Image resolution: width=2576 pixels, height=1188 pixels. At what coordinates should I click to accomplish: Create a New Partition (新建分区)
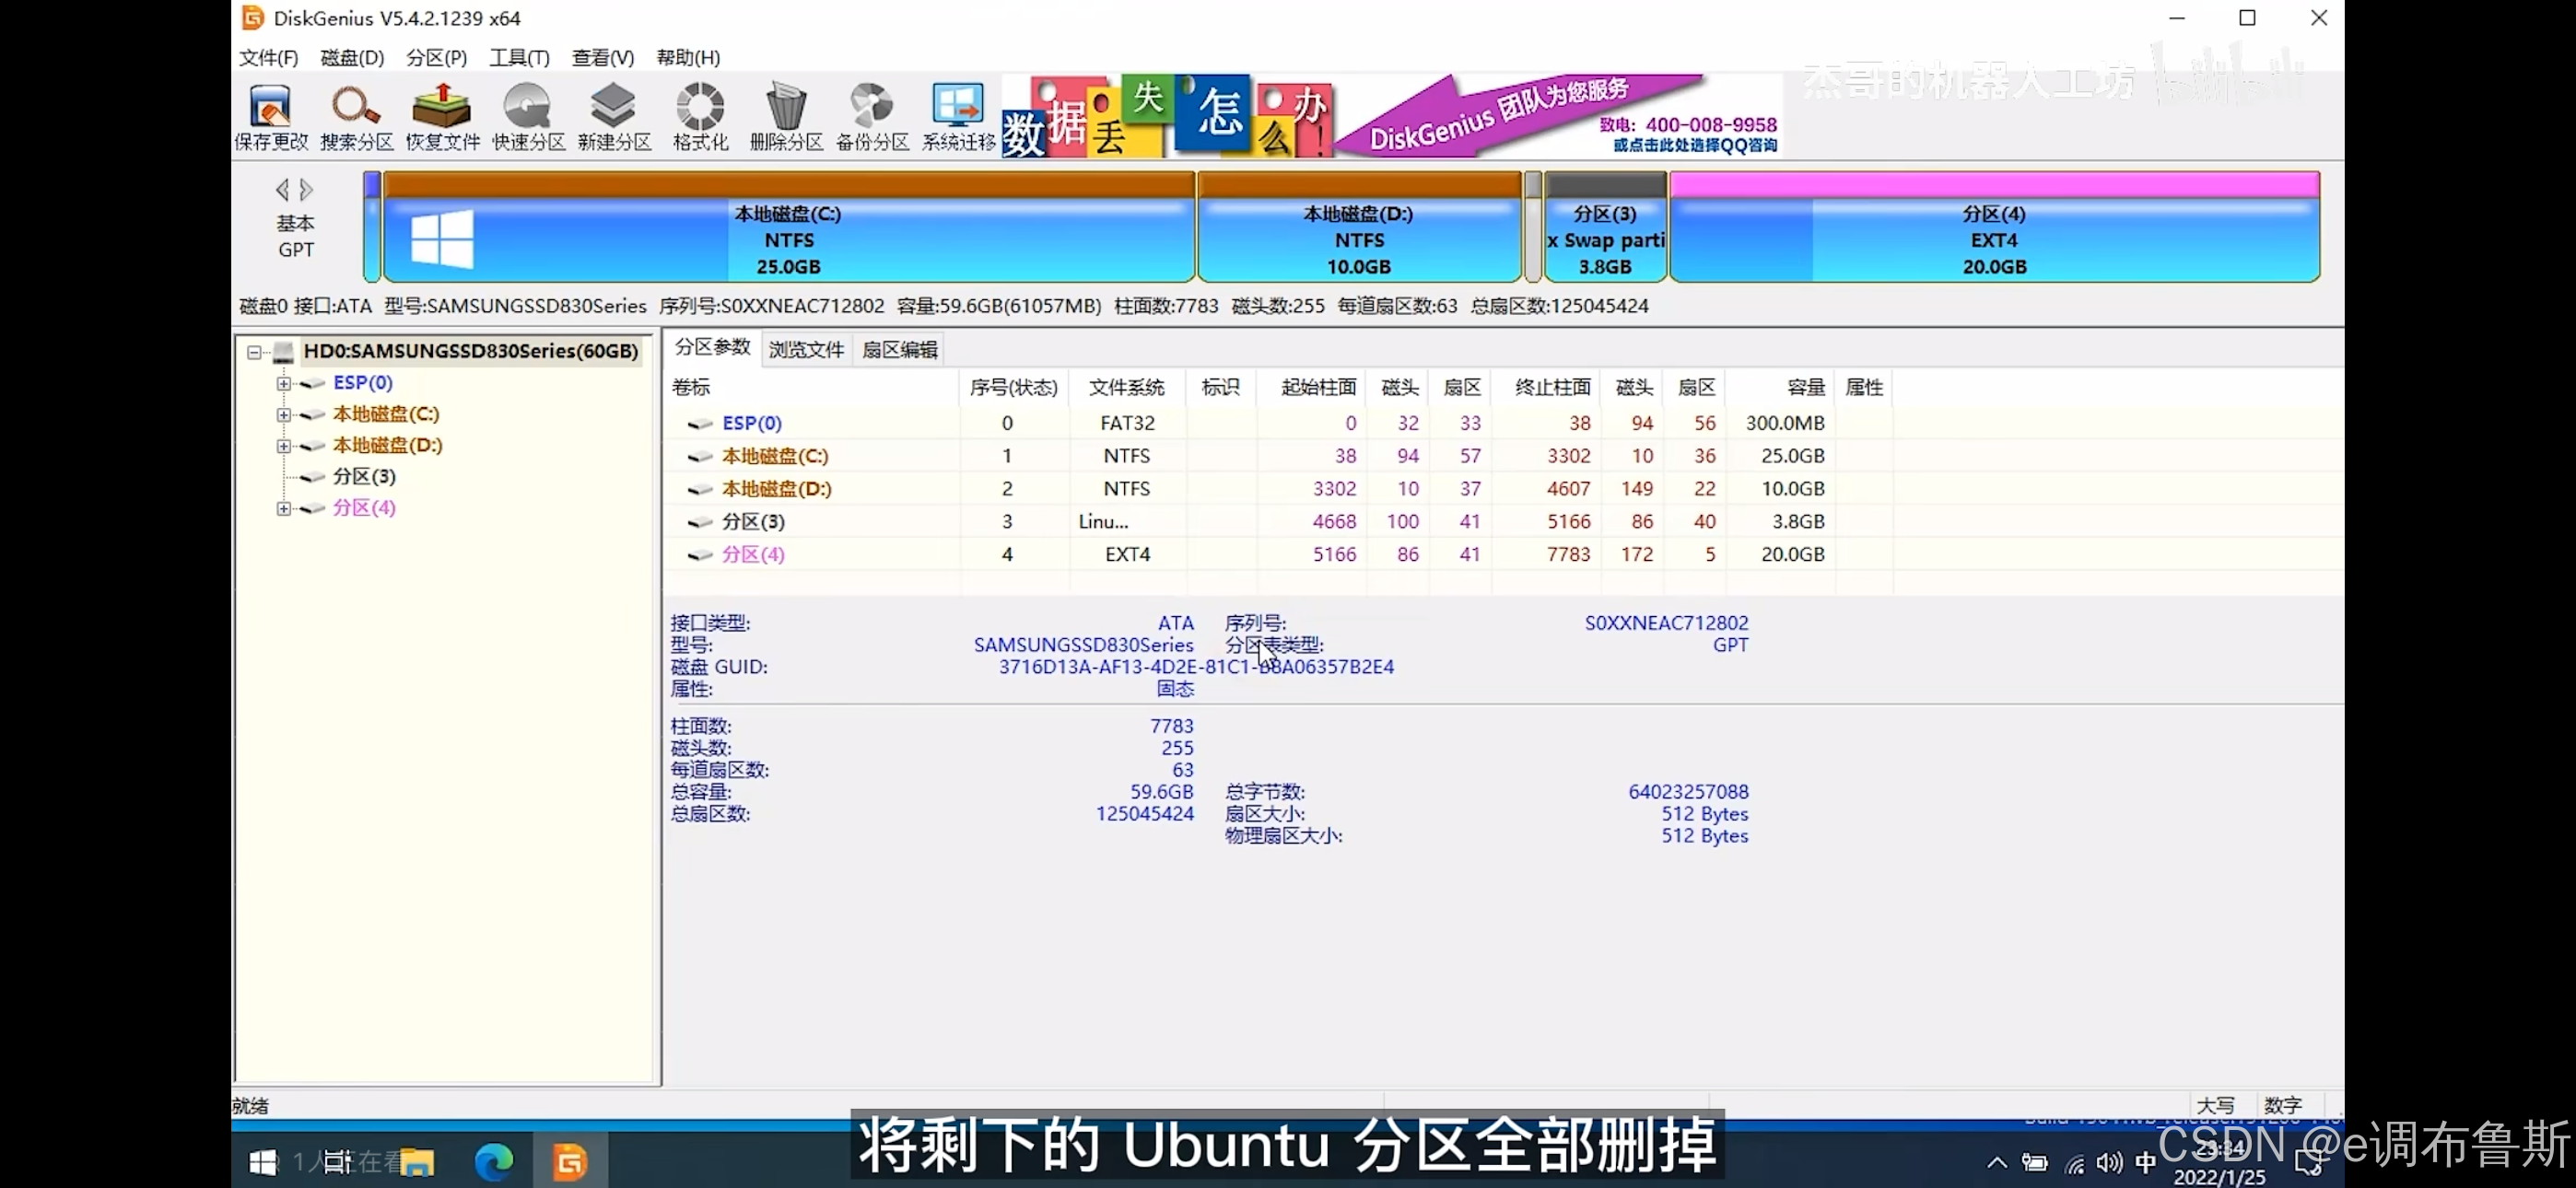pyautogui.click(x=614, y=116)
